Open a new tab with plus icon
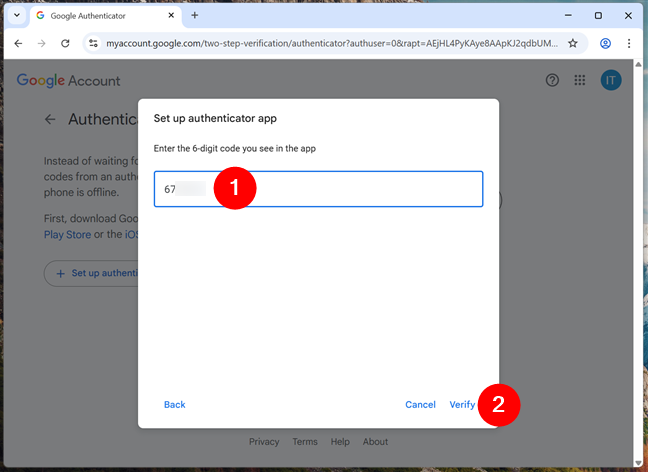The image size is (648, 472). point(195,16)
